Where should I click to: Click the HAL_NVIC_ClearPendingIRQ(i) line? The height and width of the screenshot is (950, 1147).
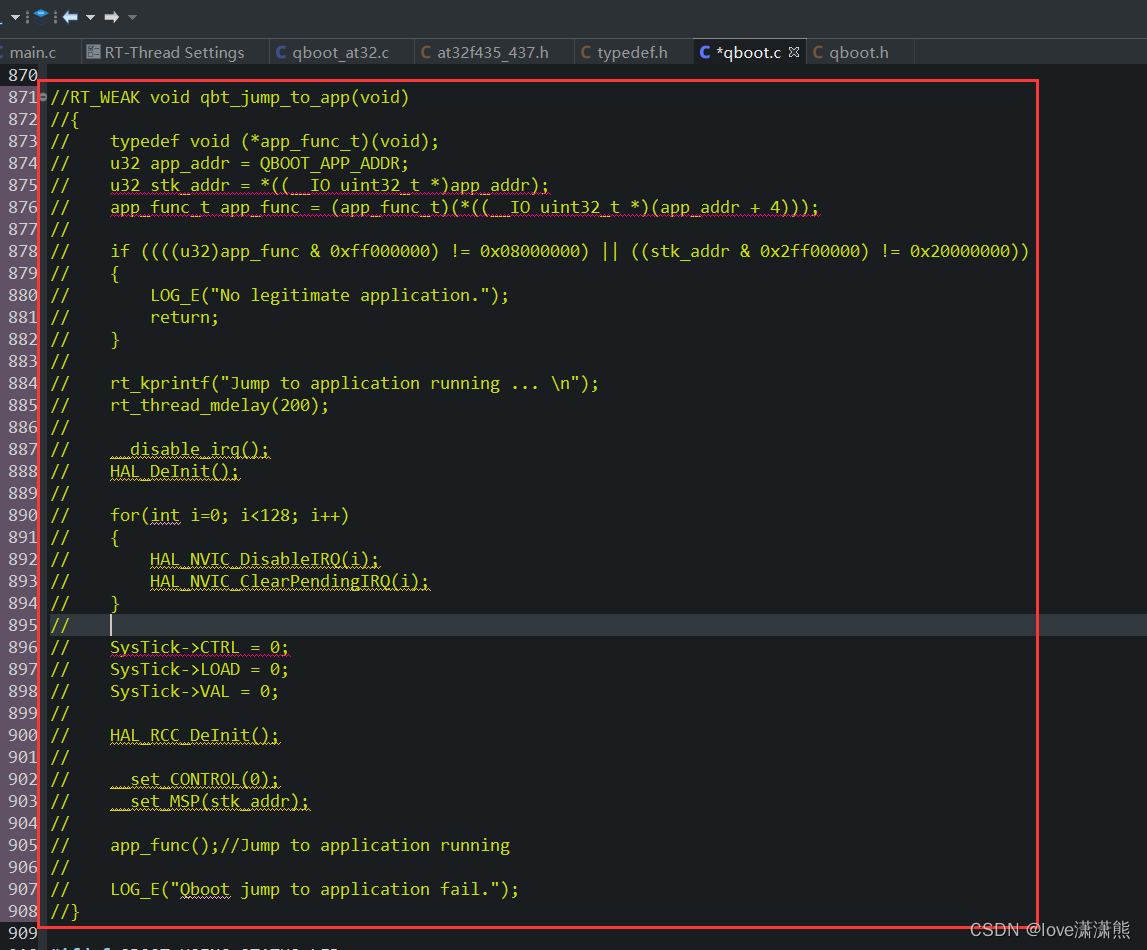(290, 581)
